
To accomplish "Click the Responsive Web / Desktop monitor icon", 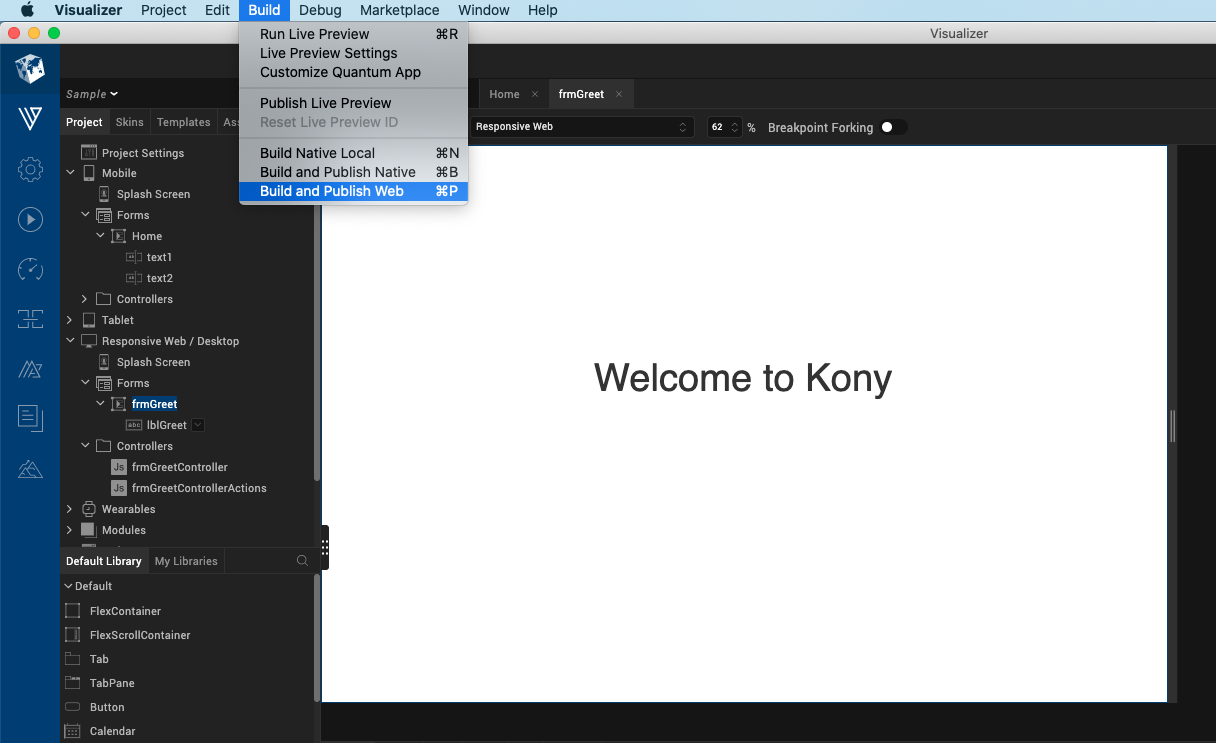I will [88, 341].
